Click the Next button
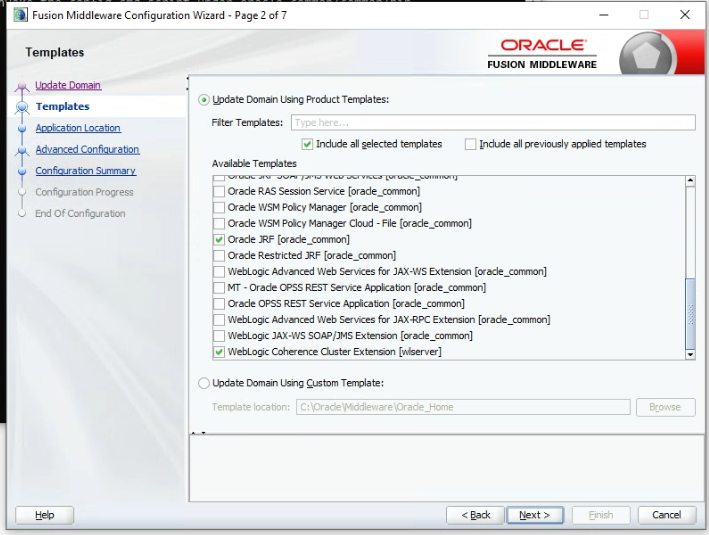709x535 pixels. point(535,515)
